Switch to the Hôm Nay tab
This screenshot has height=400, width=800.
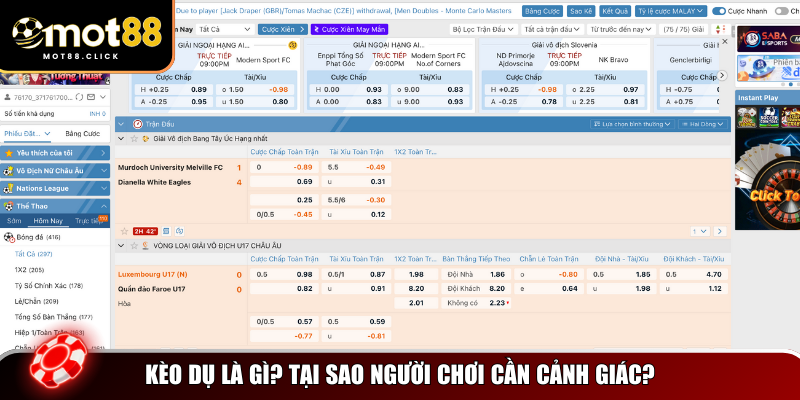pos(48,221)
